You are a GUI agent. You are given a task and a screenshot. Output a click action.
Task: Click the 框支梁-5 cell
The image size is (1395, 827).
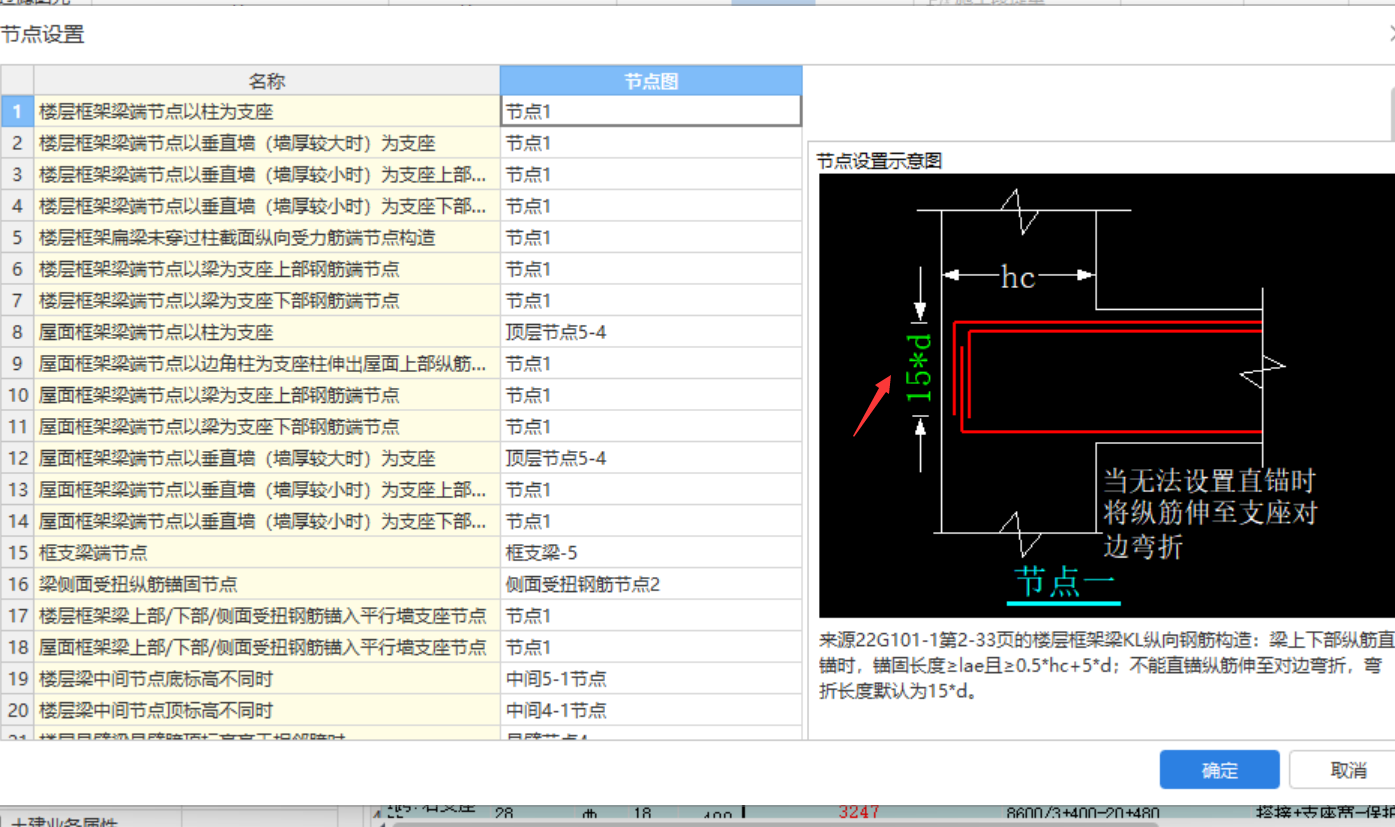coord(651,553)
